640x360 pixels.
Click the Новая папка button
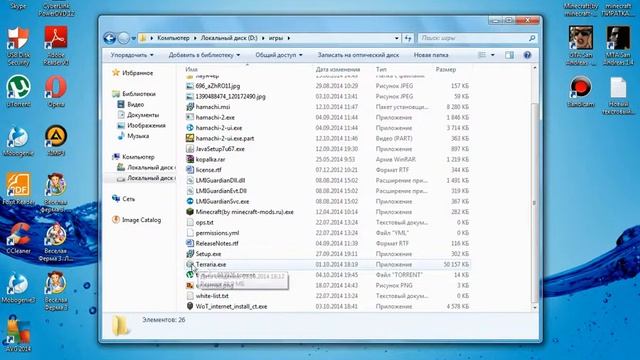pyautogui.click(x=431, y=55)
